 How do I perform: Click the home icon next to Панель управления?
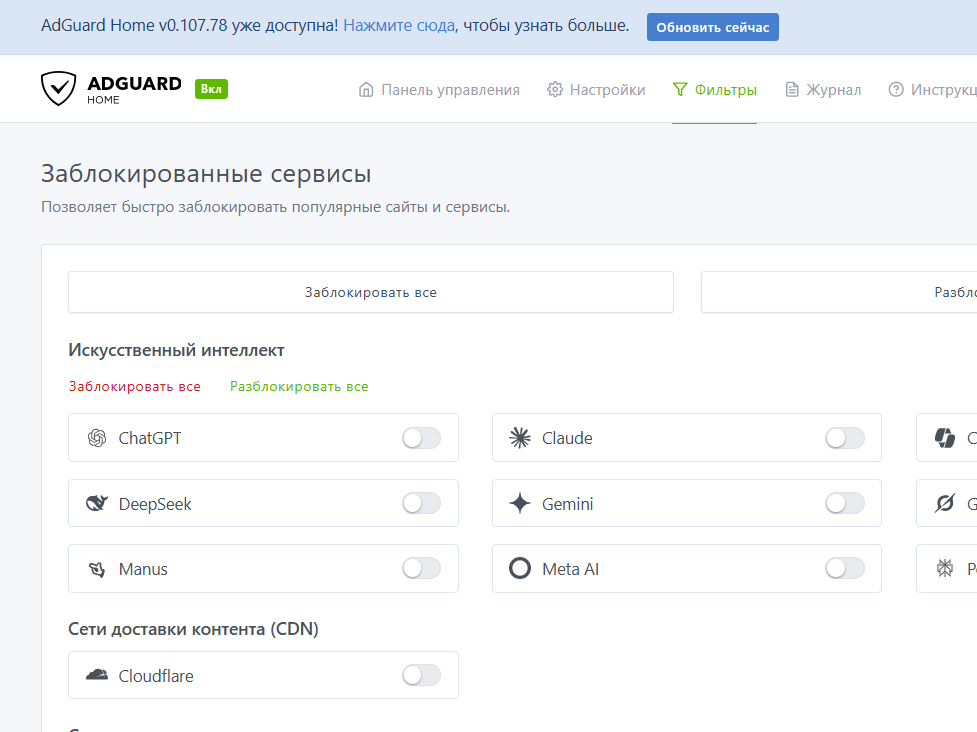pos(366,90)
